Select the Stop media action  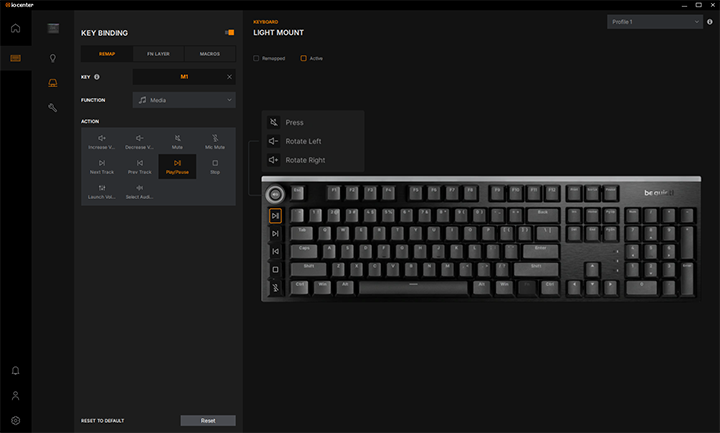pyautogui.click(x=215, y=166)
